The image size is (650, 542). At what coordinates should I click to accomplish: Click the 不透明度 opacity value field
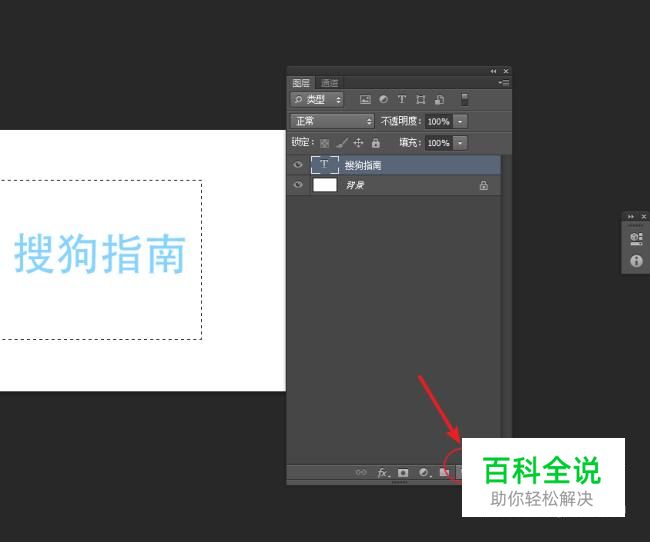439,122
